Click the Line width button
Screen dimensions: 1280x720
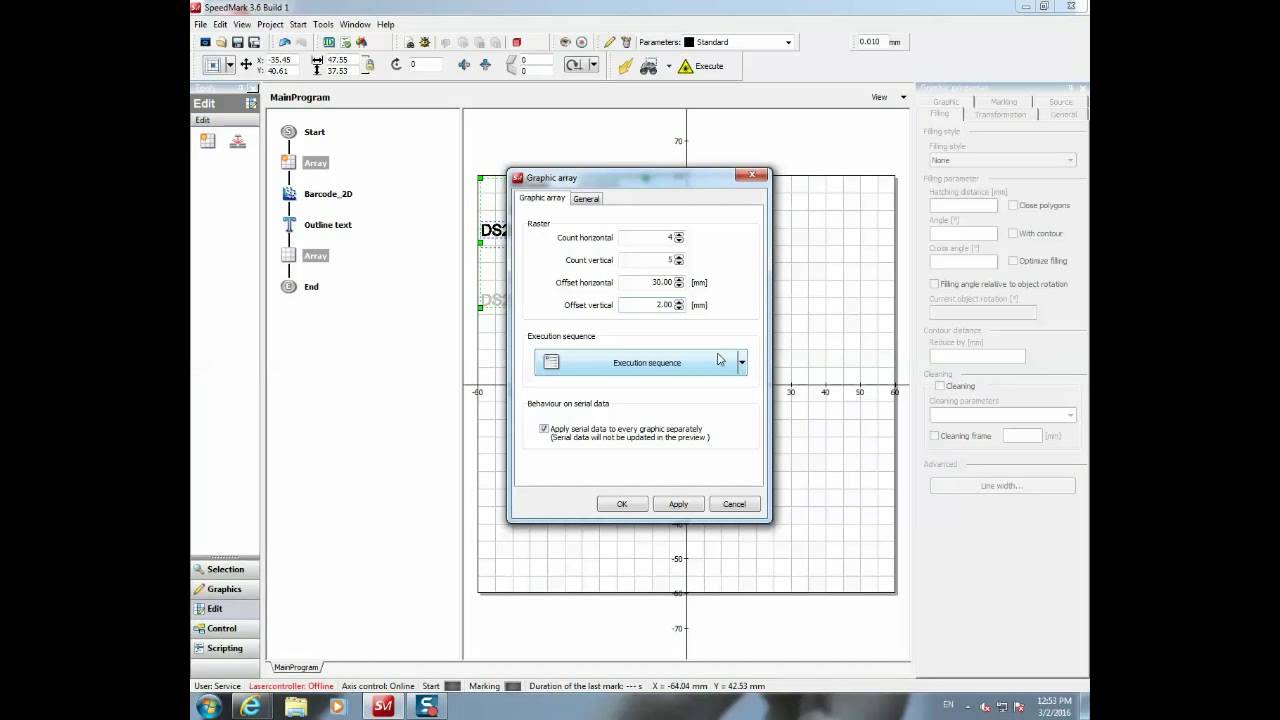[1002, 486]
